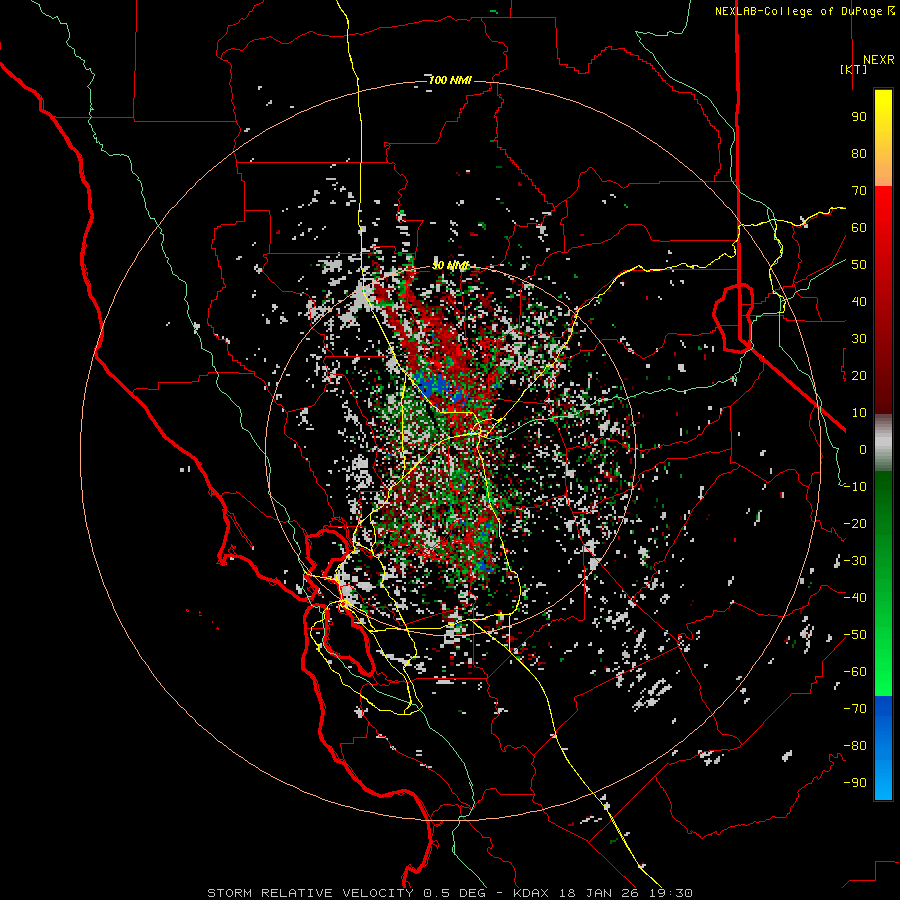Click the positive 90 value on velocity scale
This screenshot has height=900, width=900.
[859, 117]
